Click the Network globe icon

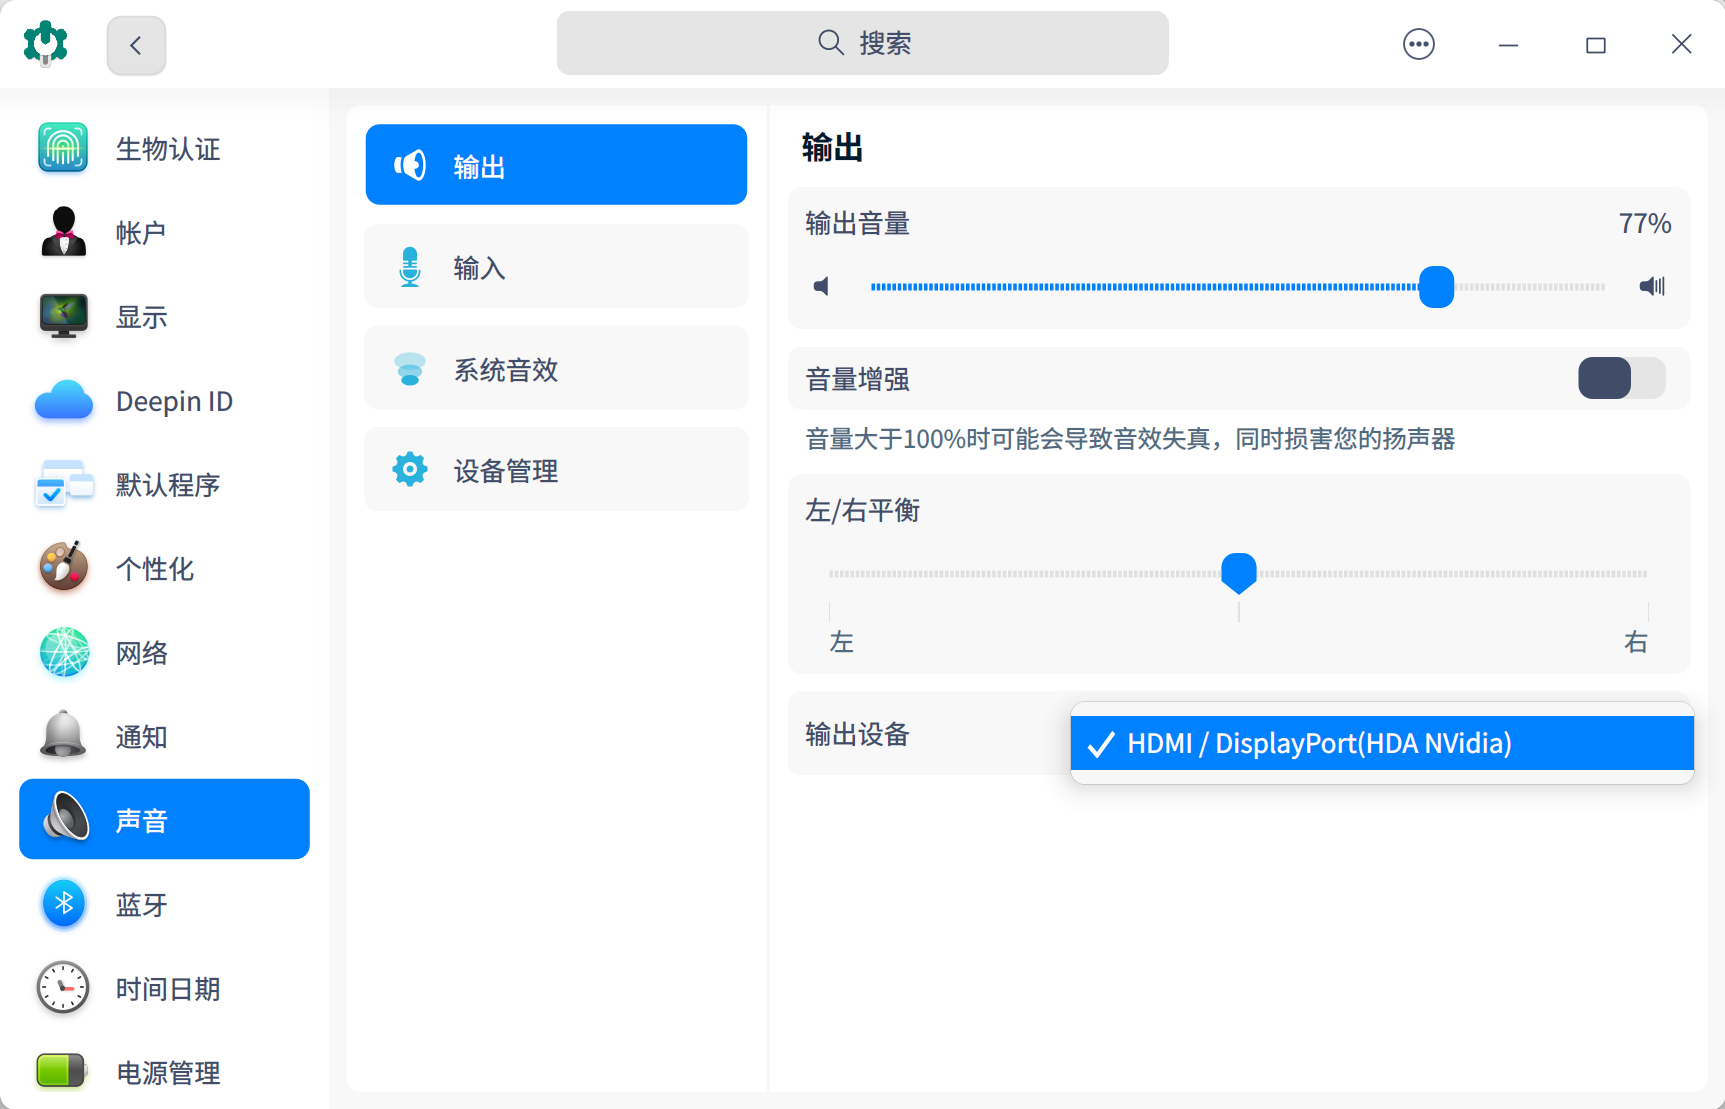point(63,652)
